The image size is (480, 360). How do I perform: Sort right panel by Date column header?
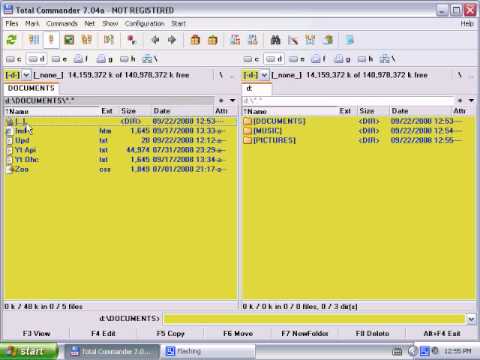click(x=421, y=111)
